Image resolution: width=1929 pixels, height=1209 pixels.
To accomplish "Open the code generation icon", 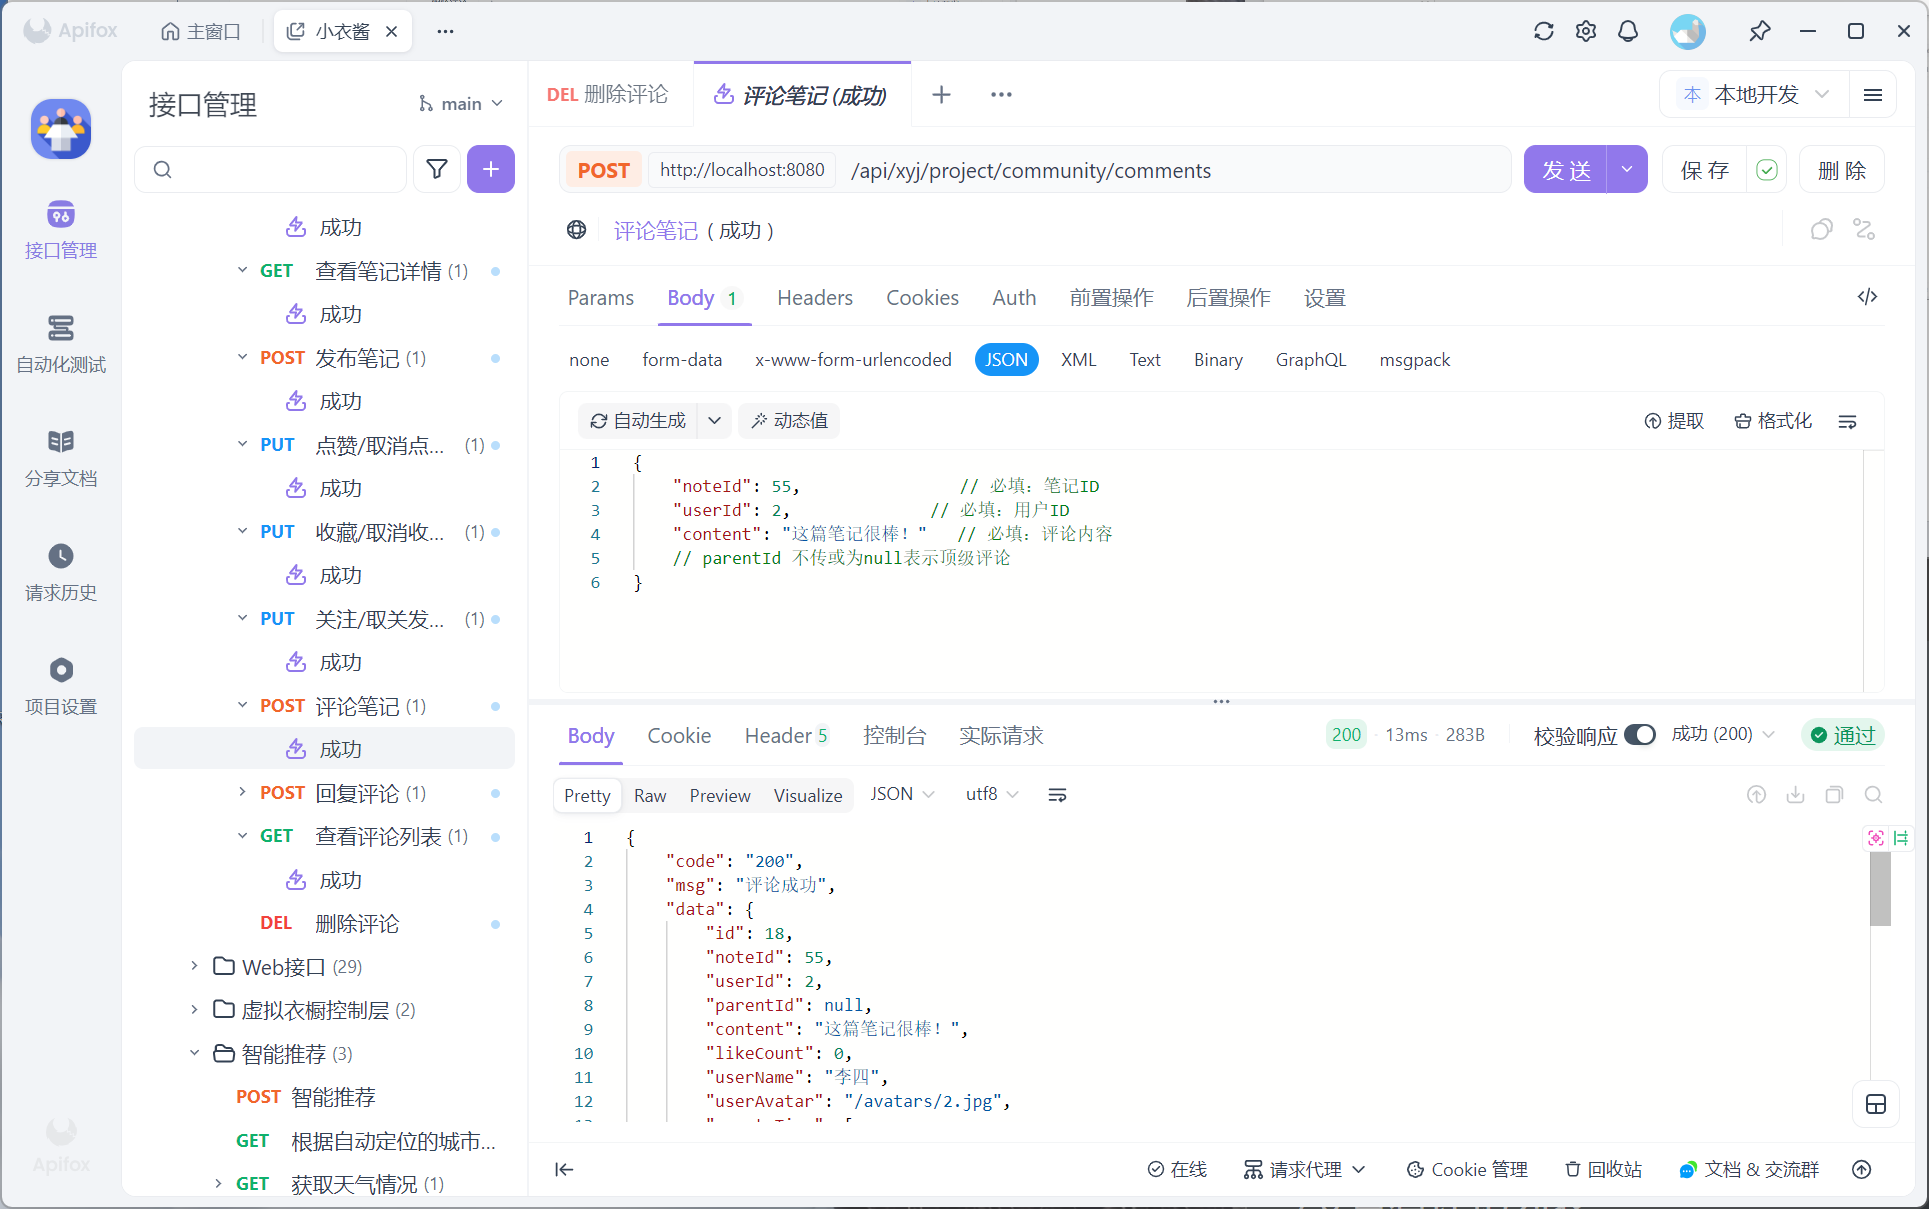I will click(1867, 297).
